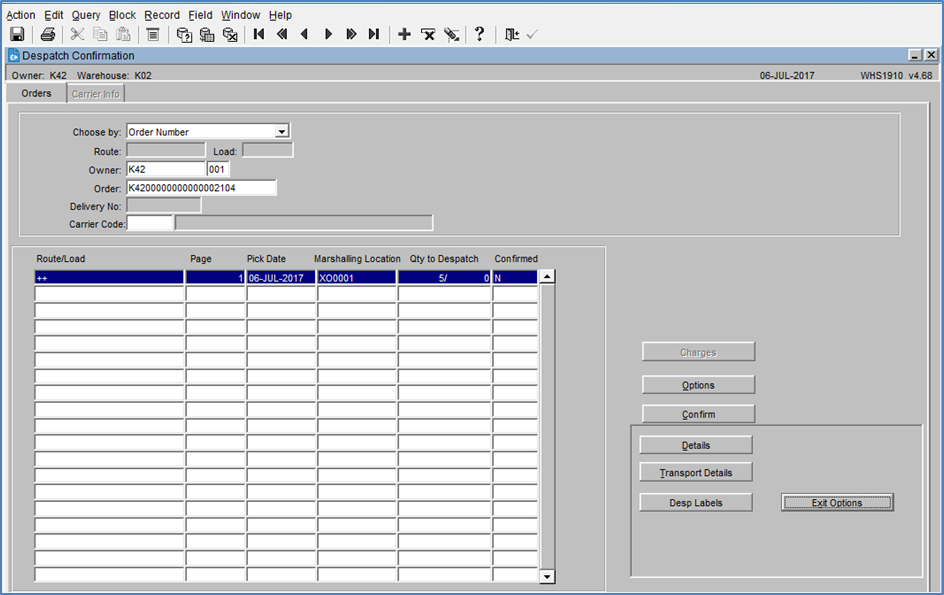Click the scrollbar down arrow in the orders list

coord(547,577)
